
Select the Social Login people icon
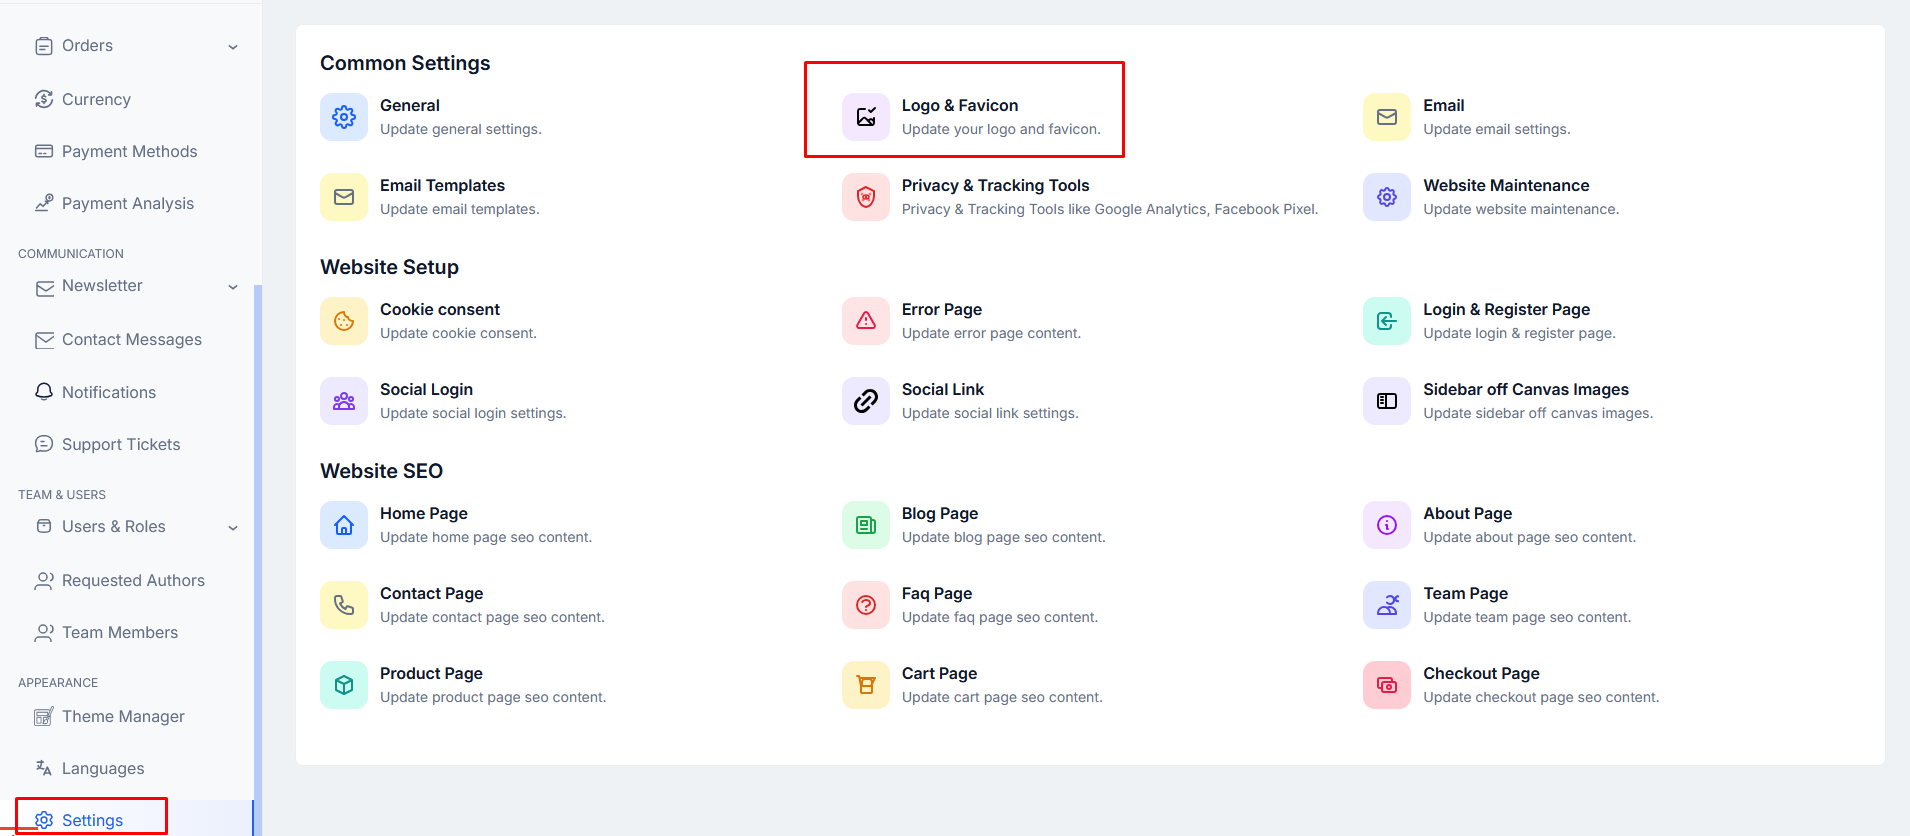point(344,401)
